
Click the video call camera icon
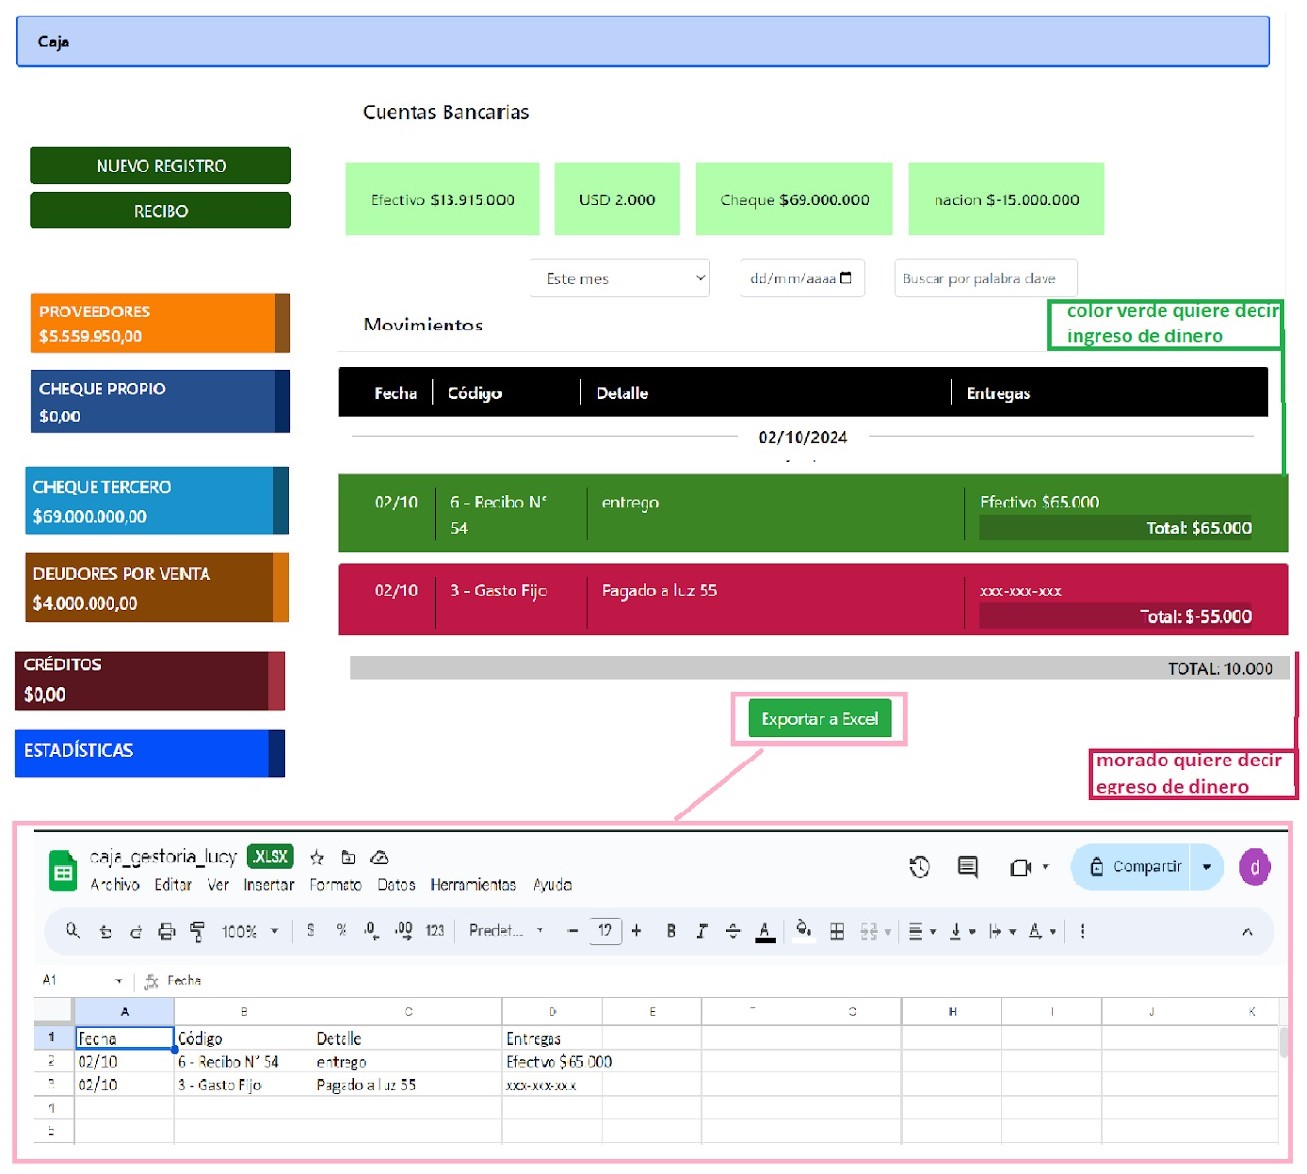(1020, 867)
